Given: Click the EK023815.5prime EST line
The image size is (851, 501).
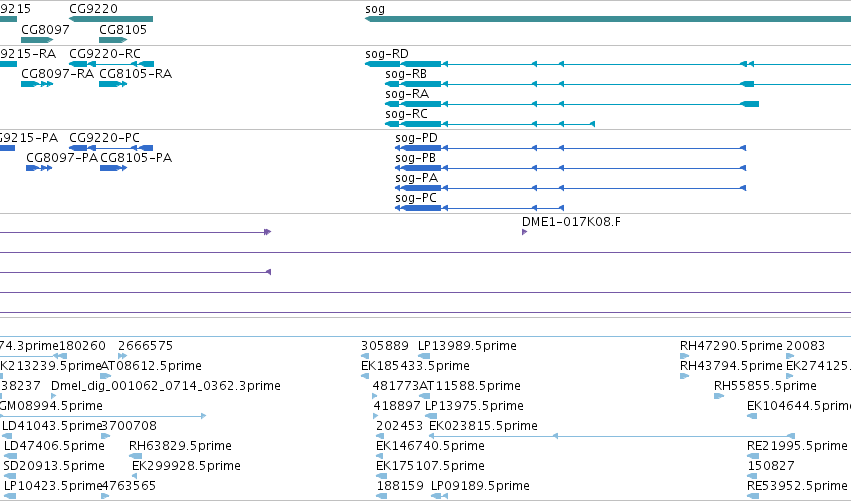Looking at the screenshot, I should 612,436.
